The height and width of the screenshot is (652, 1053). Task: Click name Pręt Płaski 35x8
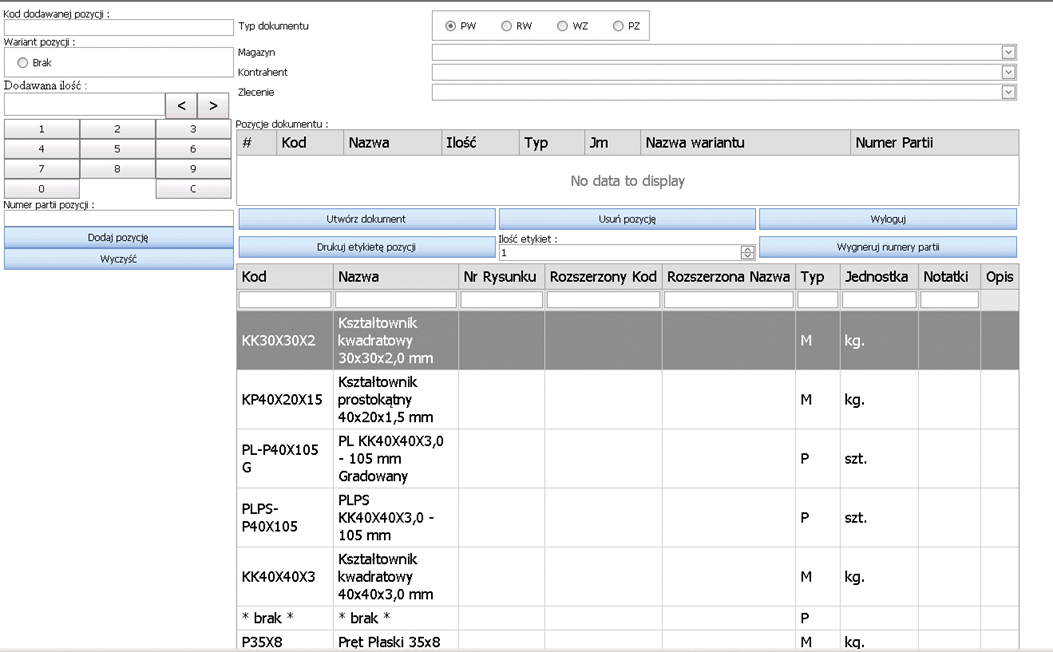[x=390, y=642]
